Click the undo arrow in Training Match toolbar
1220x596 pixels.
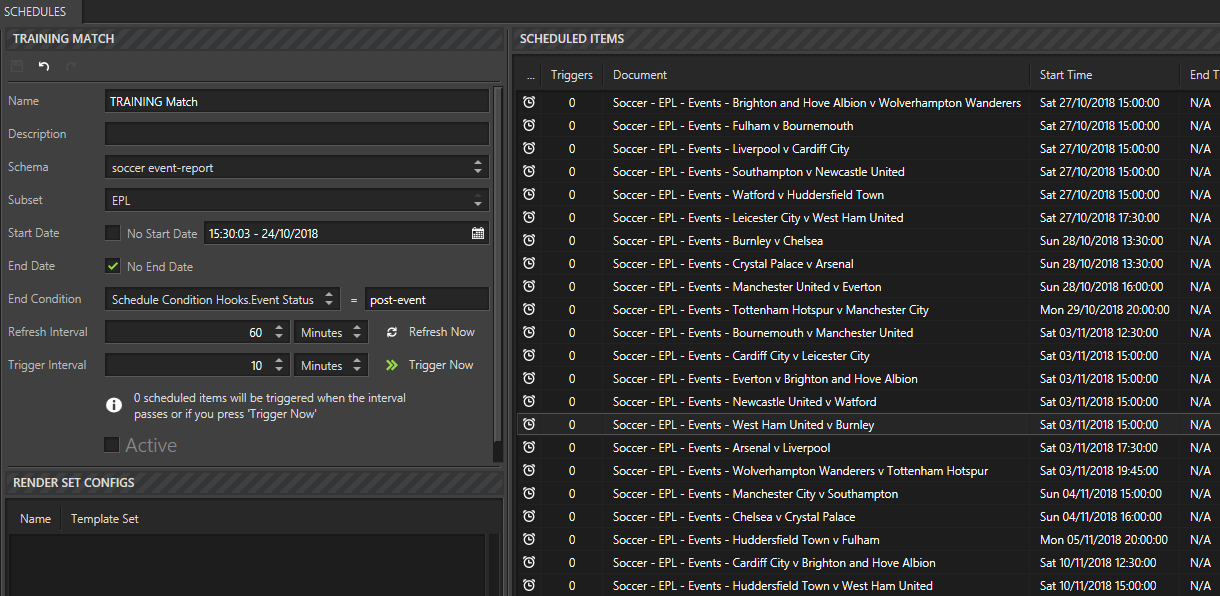tap(44, 67)
